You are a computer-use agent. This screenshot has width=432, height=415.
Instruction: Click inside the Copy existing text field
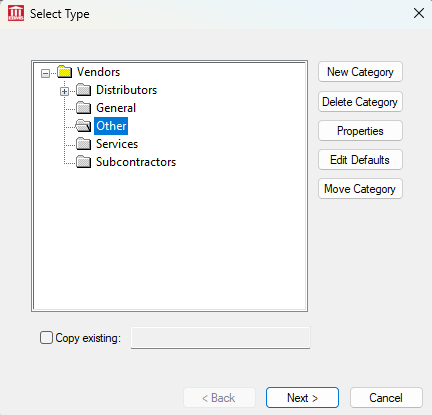pyautogui.click(x=220, y=338)
